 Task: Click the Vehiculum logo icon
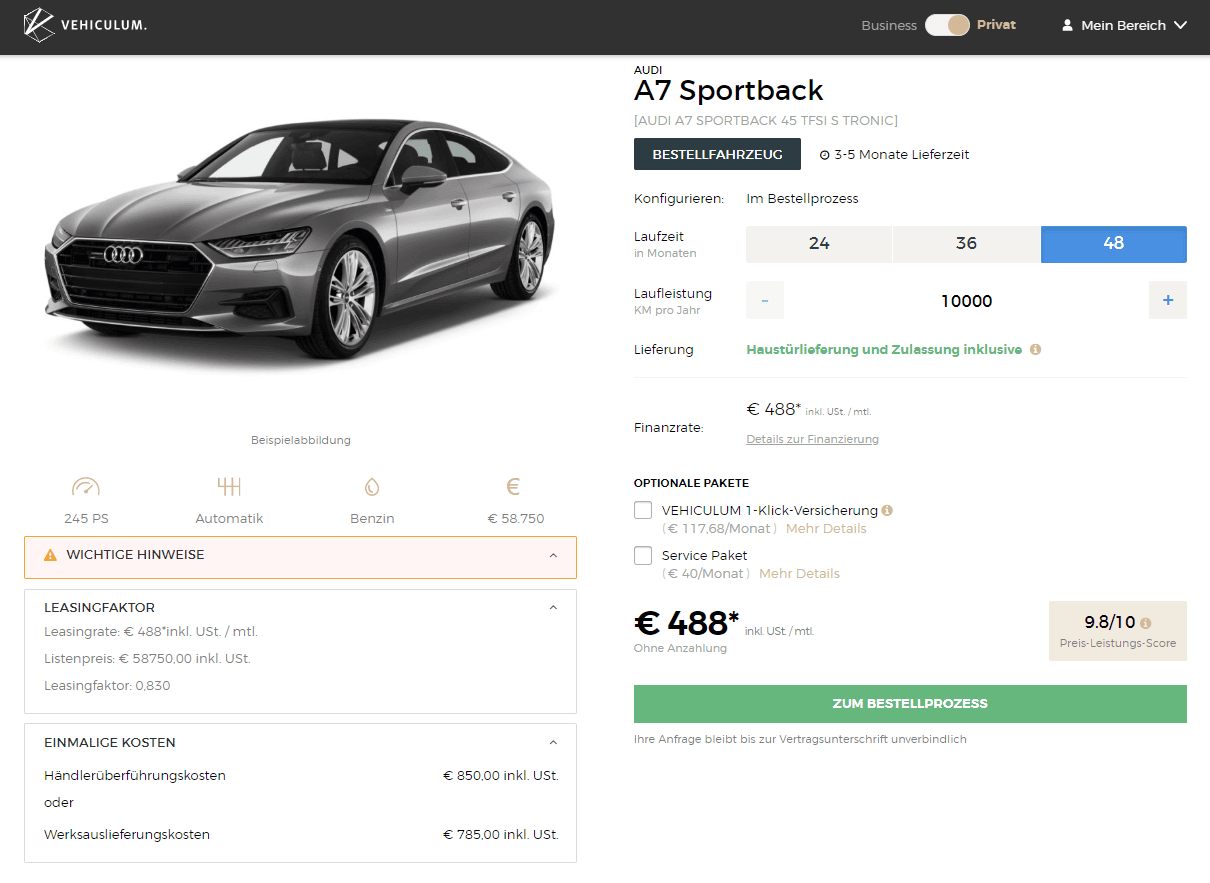pyautogui.click(x=40, y=25)
